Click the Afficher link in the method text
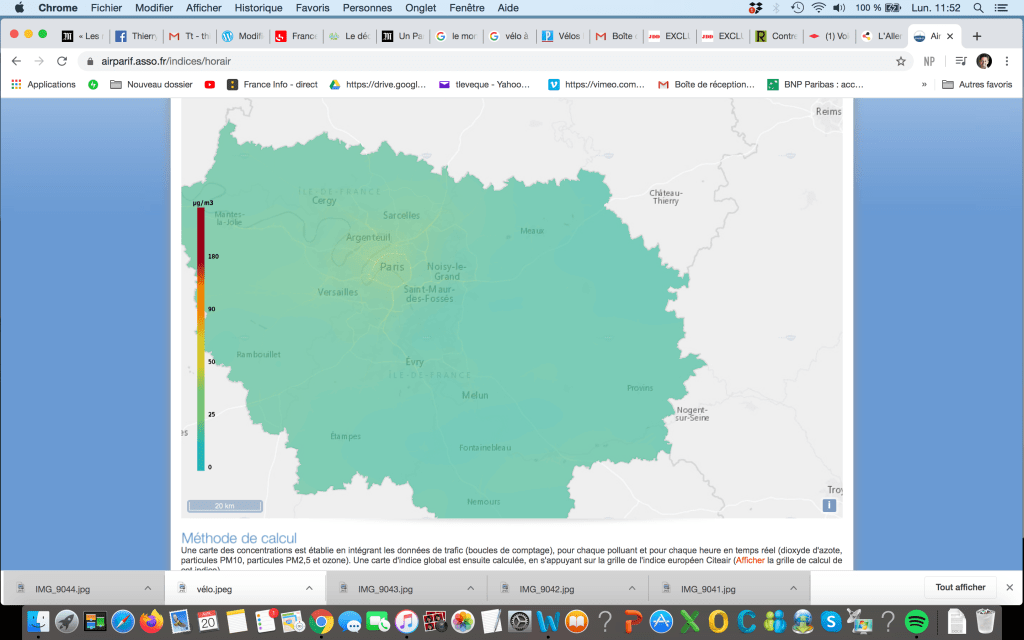Screen dimensions: 1024x640 point(751,561)
